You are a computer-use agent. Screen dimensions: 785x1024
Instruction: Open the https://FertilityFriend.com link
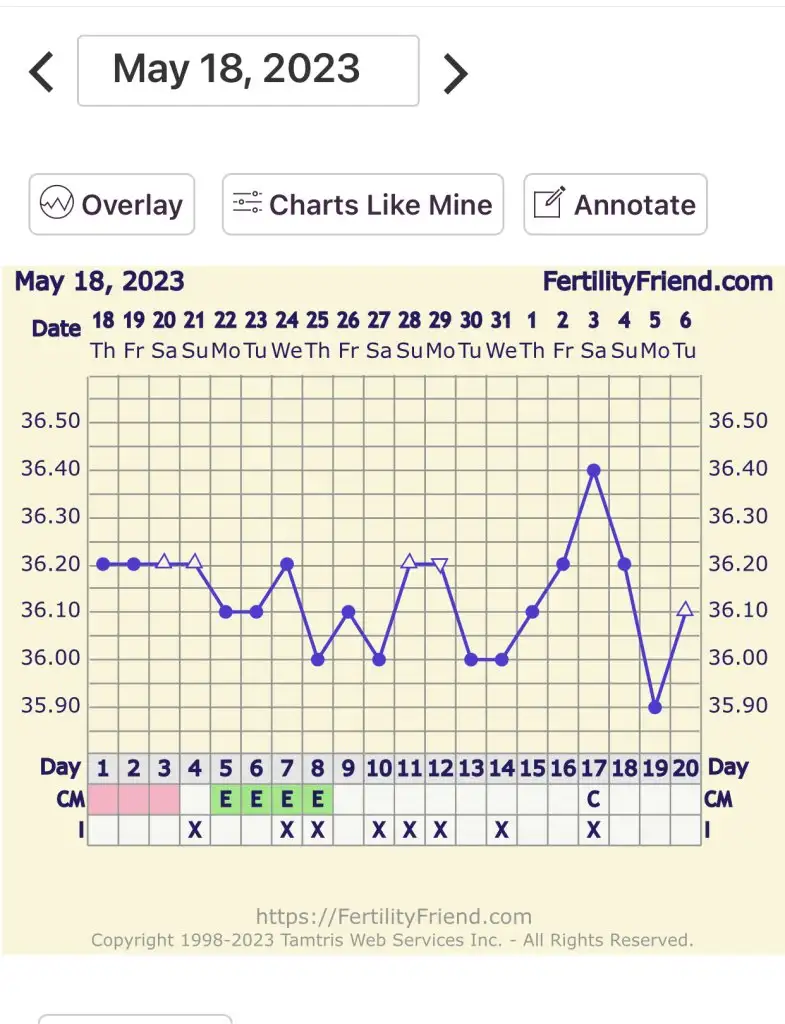394,916
